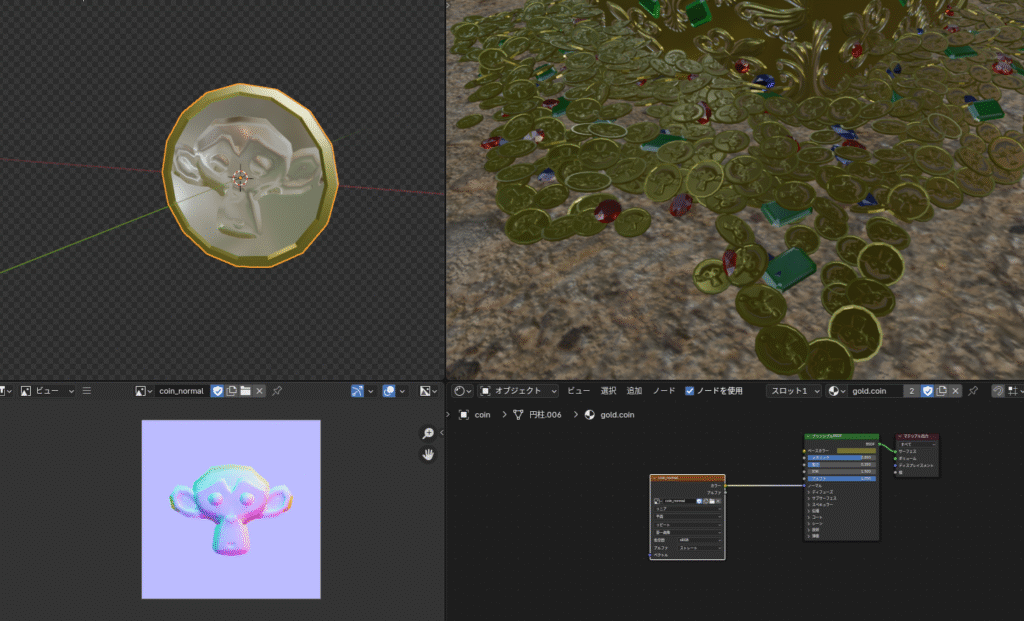Open the image editor ビュー mode dropdown

click(47, 391)
